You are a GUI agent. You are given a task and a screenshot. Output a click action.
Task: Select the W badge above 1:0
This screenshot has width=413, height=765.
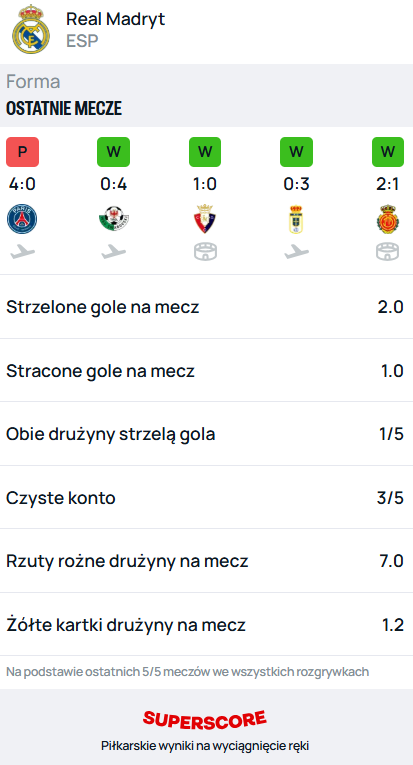pos(205,152)
